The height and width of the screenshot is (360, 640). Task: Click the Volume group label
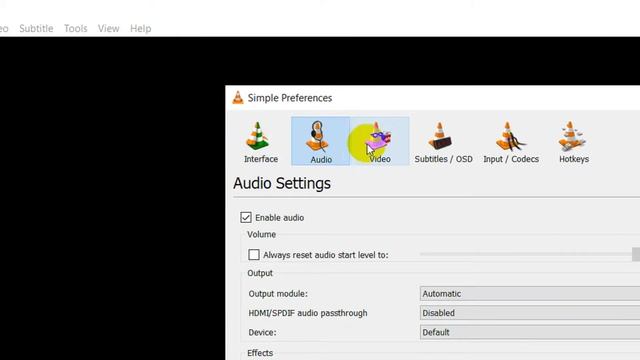pyautogui.click(x=261, y=235)
